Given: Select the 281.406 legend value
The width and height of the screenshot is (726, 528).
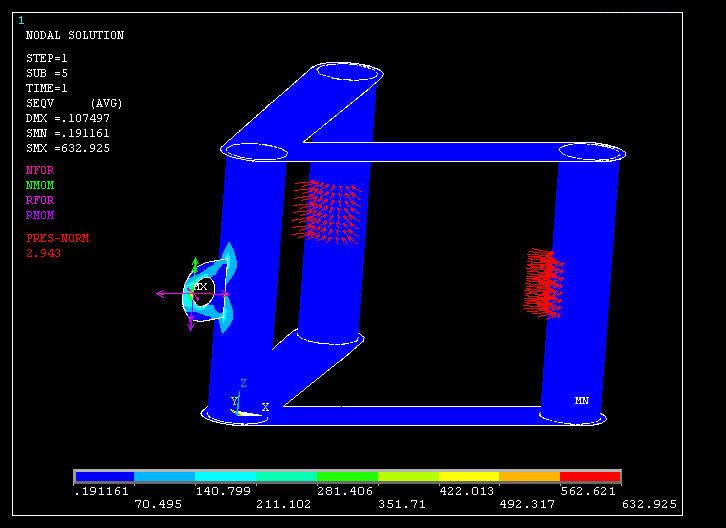Looking at the screenshot, I should coord(345,491).
